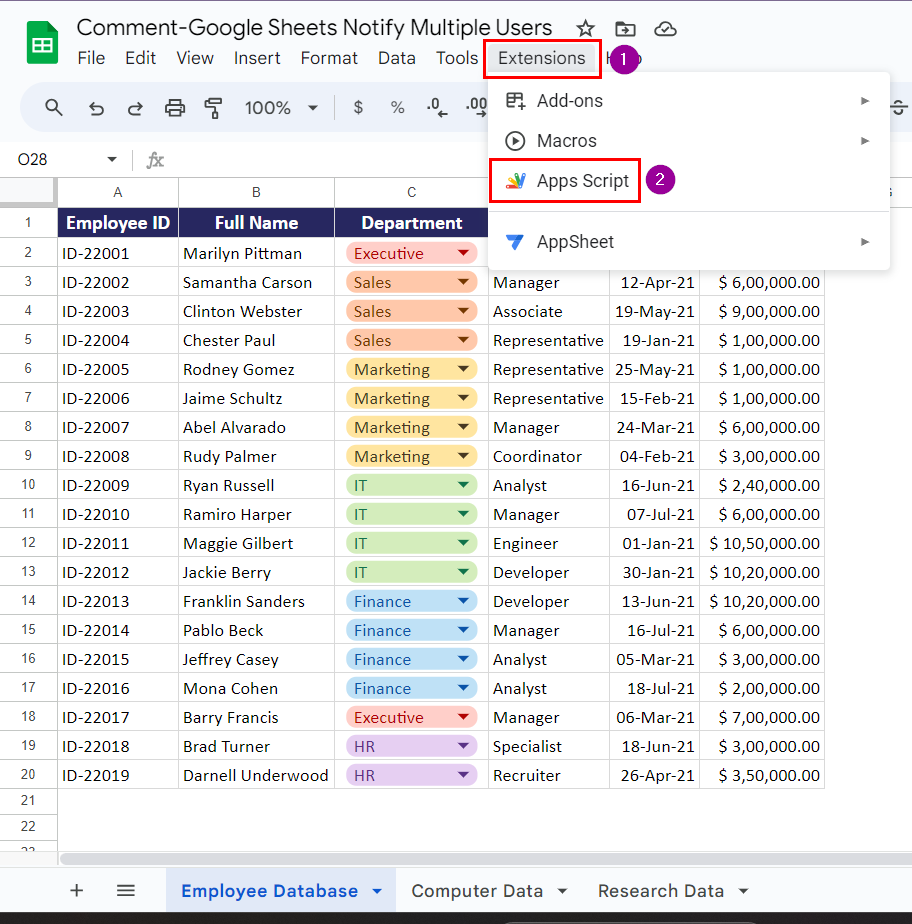The image size is (912, 924).
Task: Click cell with date 13-Jun-21
Action: pyautogui.click(x=654, y=601)
